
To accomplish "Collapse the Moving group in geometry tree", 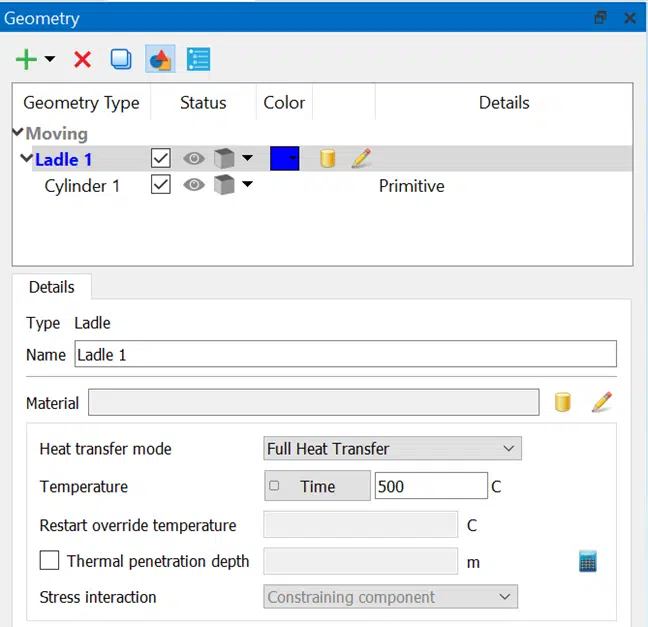I will (x=18, y=133).
